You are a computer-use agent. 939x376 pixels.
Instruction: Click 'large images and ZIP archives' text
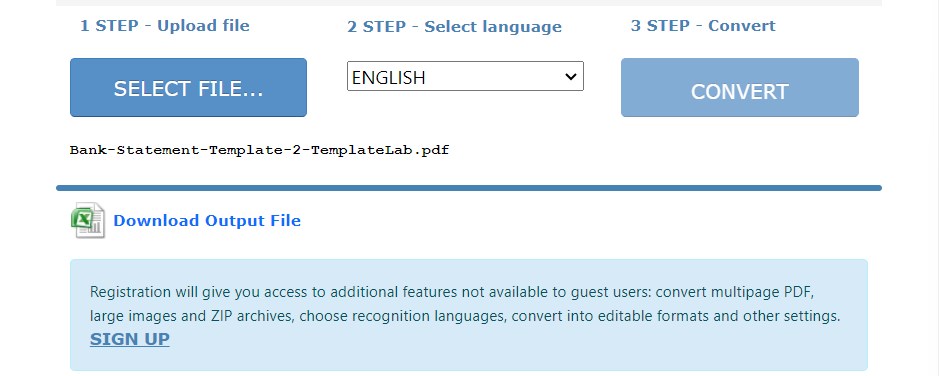point(190,316)
